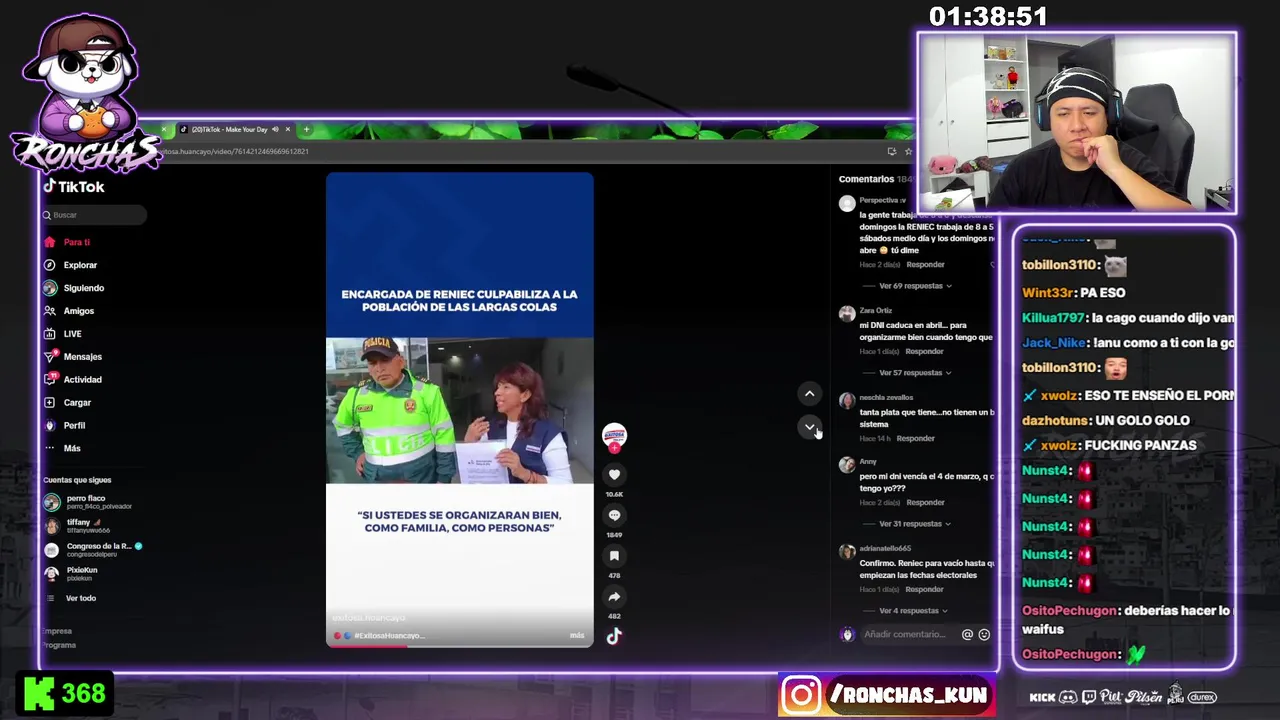Click the Añadir comentario field
The width and height of the screenshot is (1280, 720).
pos(904,634)
